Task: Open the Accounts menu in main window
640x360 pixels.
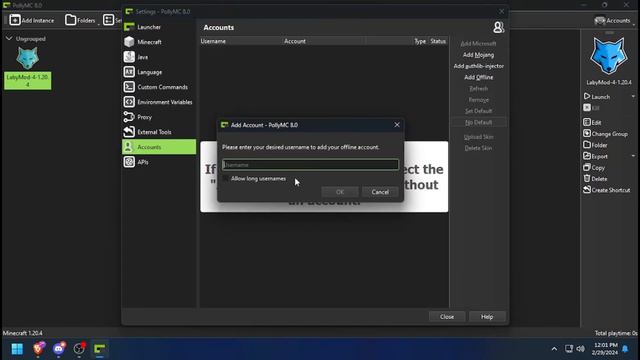Action: tap(613, 20)
